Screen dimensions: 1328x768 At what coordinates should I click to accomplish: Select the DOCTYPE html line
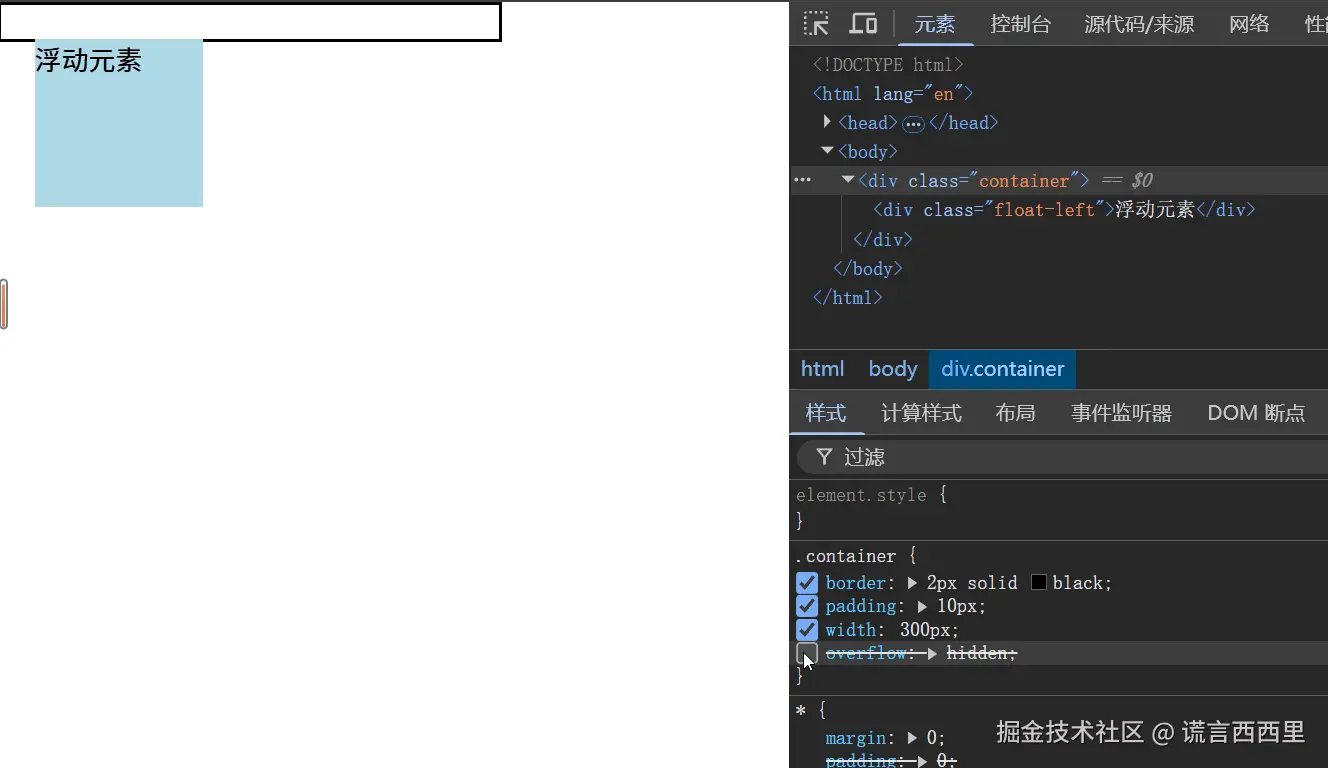888,65
